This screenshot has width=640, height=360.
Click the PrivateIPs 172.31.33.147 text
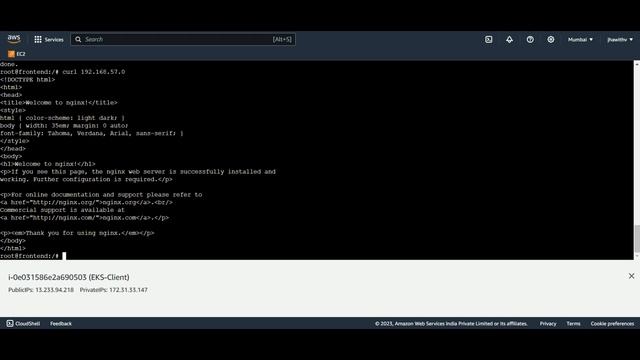point(113,290)
